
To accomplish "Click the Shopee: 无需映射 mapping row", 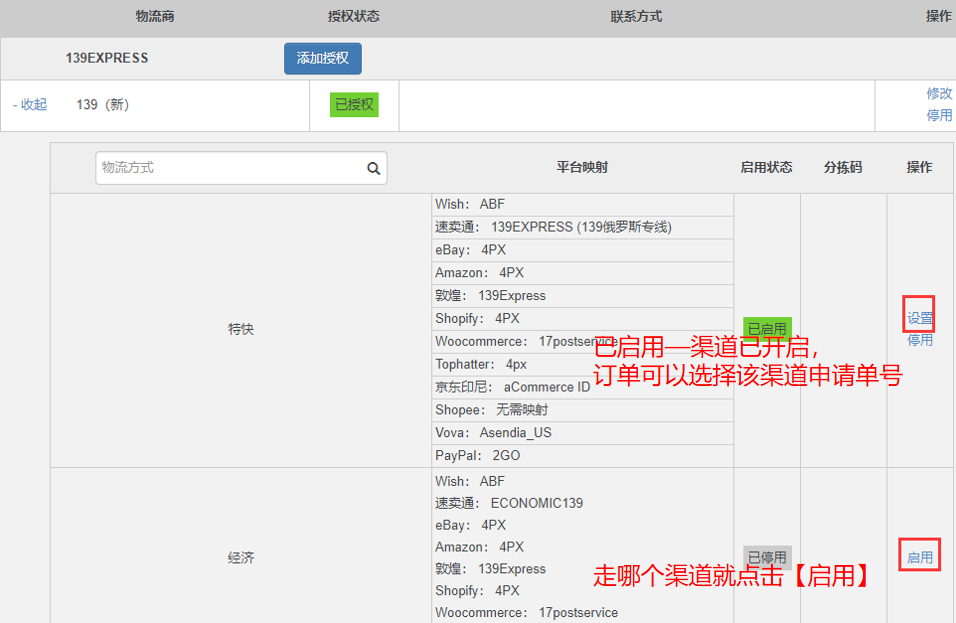I will (582, 410).
